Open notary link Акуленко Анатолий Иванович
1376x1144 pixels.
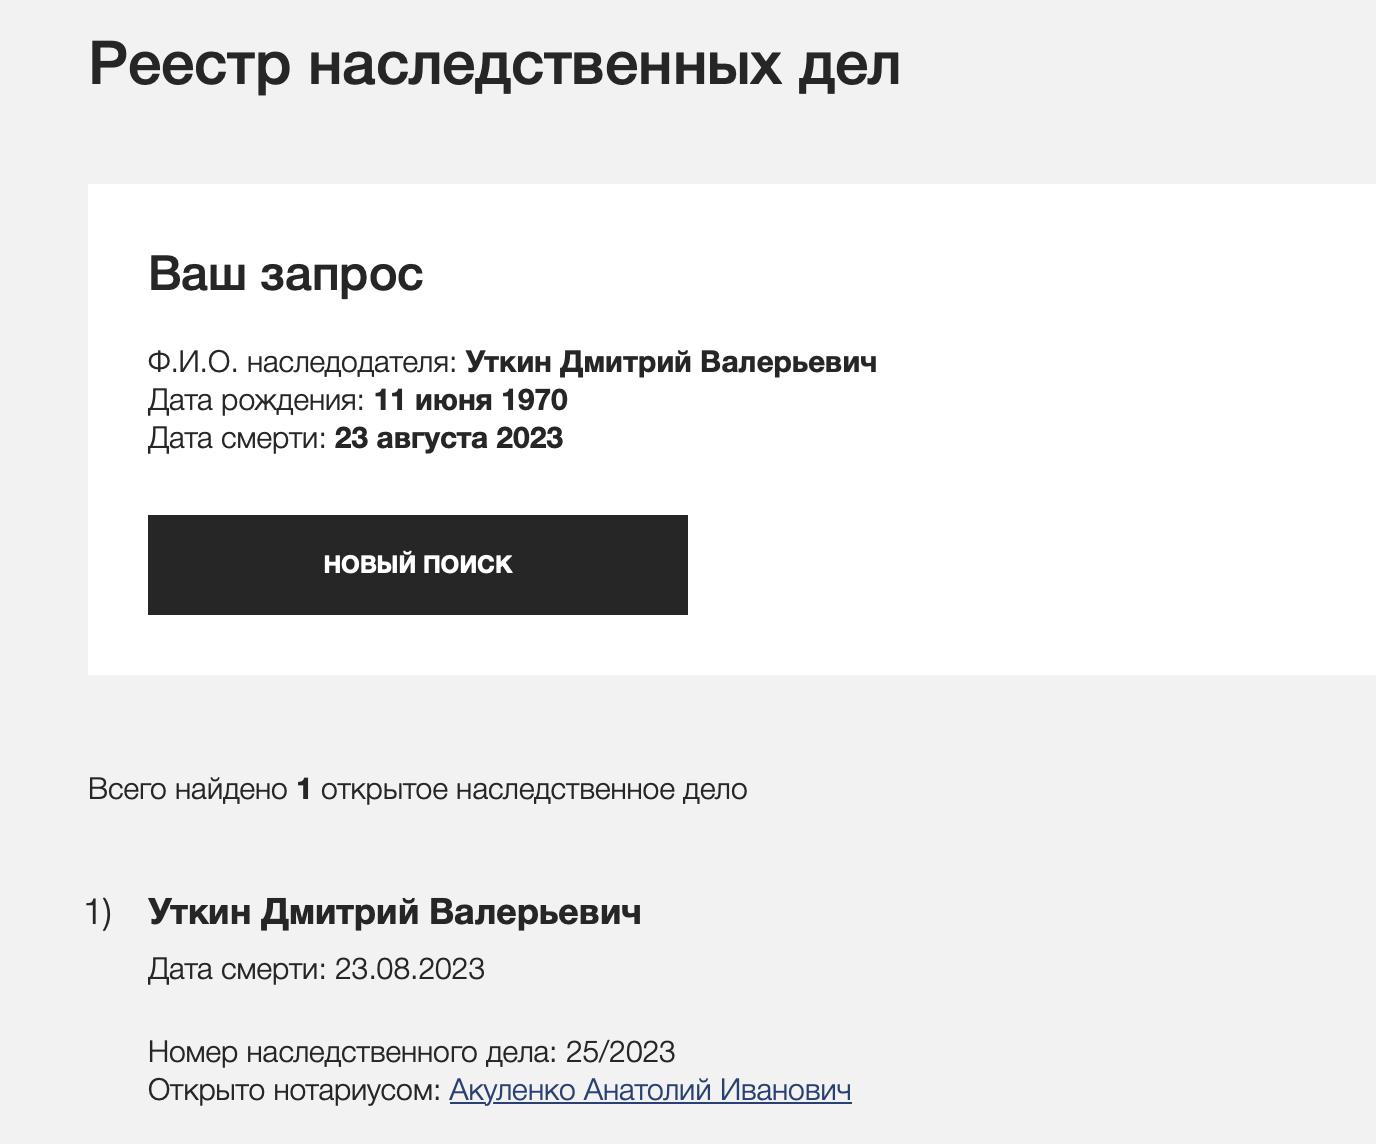pyautogui.click(x=650, y=1090)
